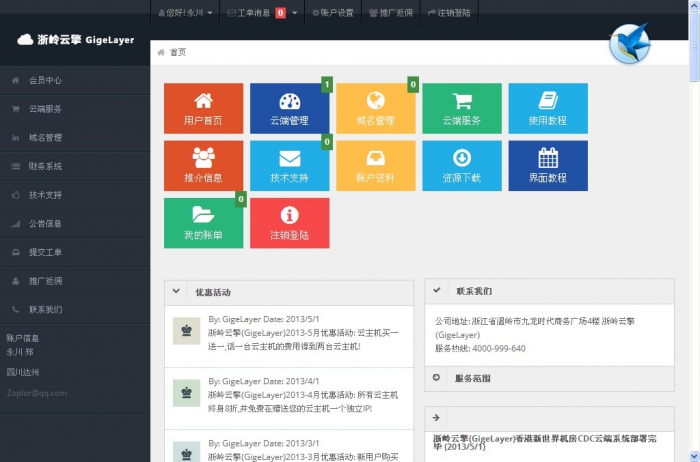Select 云端服务 in the sidebar
Image resolution: width=700 pixels, height=462 pixels.
click(75, 109)
